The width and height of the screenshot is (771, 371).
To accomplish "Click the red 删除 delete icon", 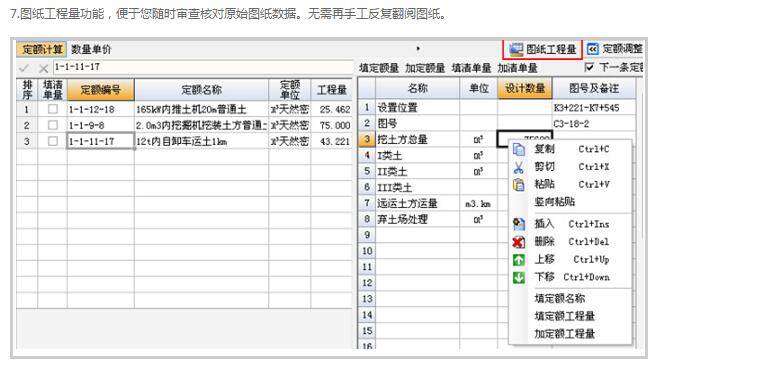I will pyautogui.click(x=519, y=242).
